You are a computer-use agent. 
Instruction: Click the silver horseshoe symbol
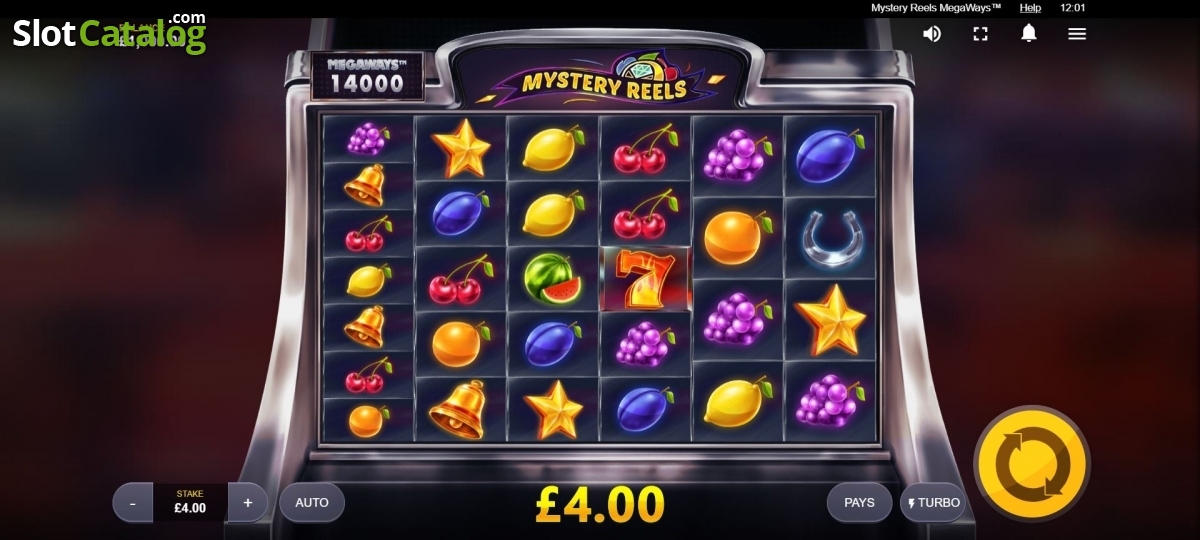pyautogui.click(x=830, y=238)
